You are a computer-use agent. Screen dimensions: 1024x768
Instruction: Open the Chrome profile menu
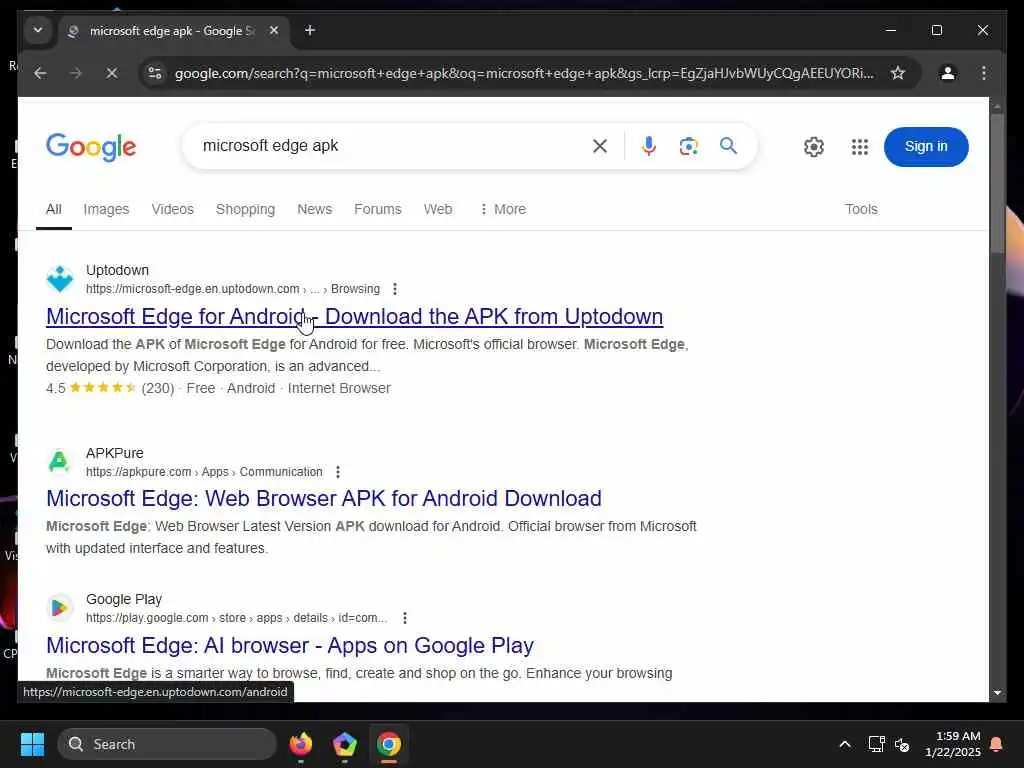tap(948, 73)
